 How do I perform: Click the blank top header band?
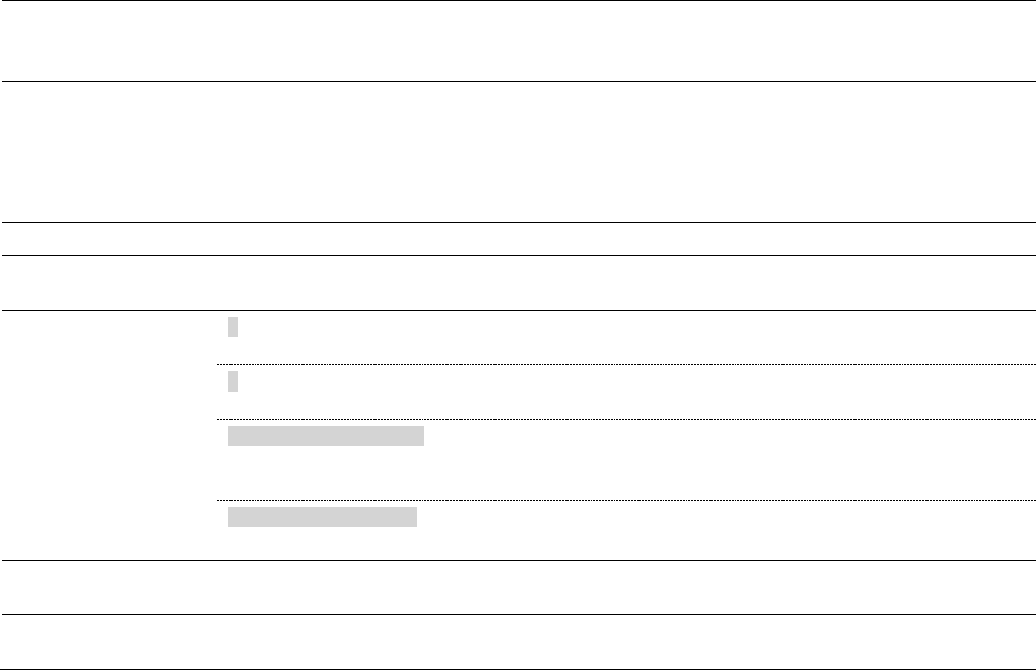tap(518, 41)
